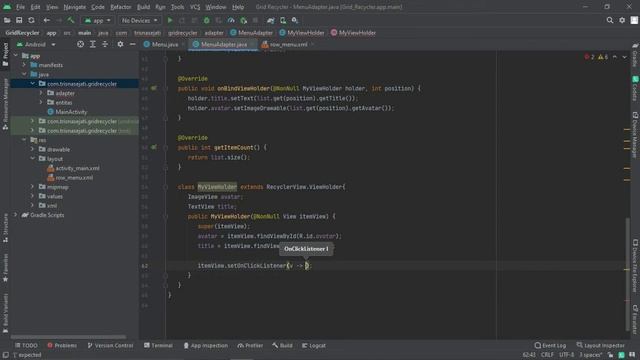640x360 pixels.
Task: Open the Build menu
Action: [143, 7]
